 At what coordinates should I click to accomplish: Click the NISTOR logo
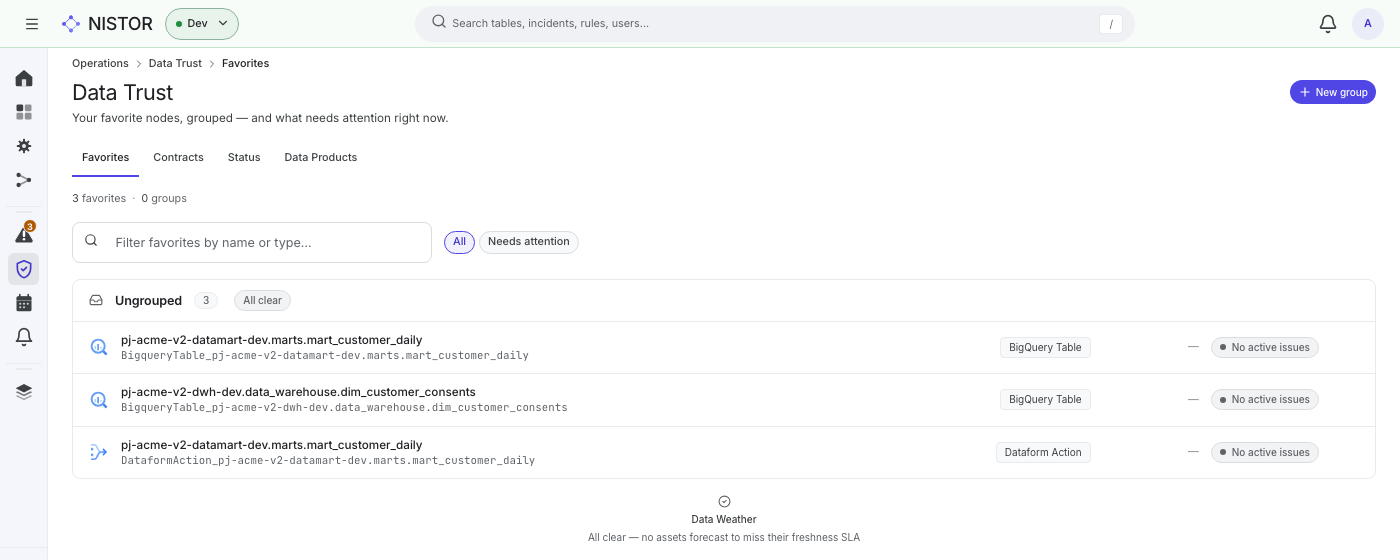point(107,23)
